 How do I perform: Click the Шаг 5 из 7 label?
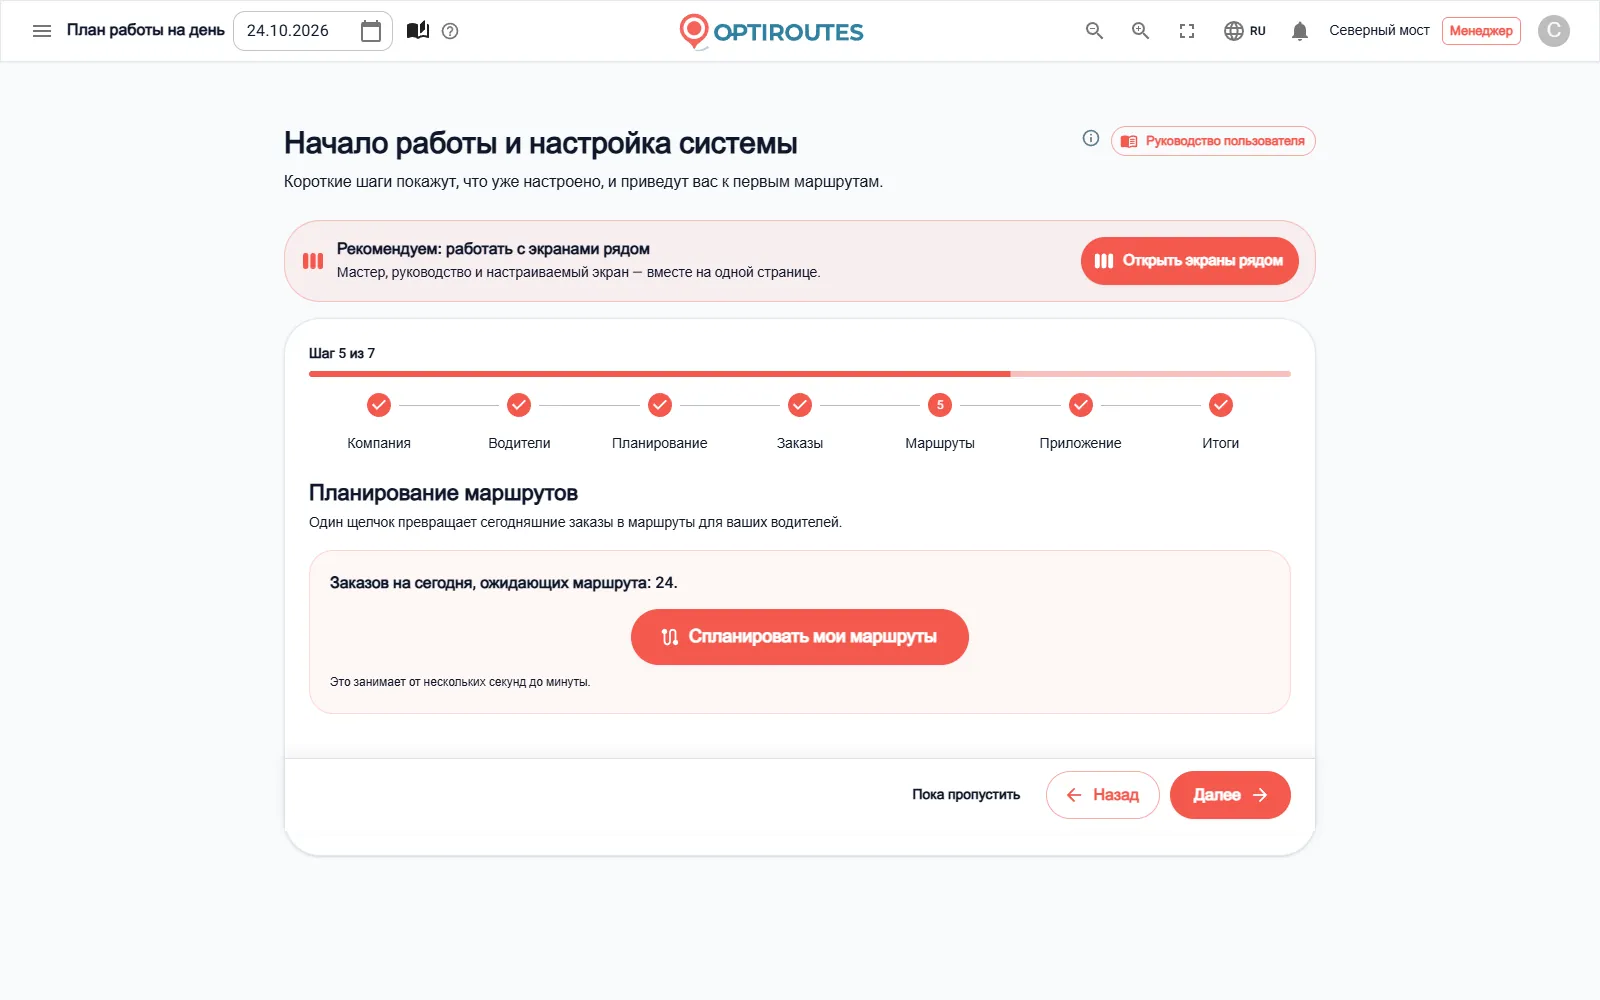tap(342, 353)
